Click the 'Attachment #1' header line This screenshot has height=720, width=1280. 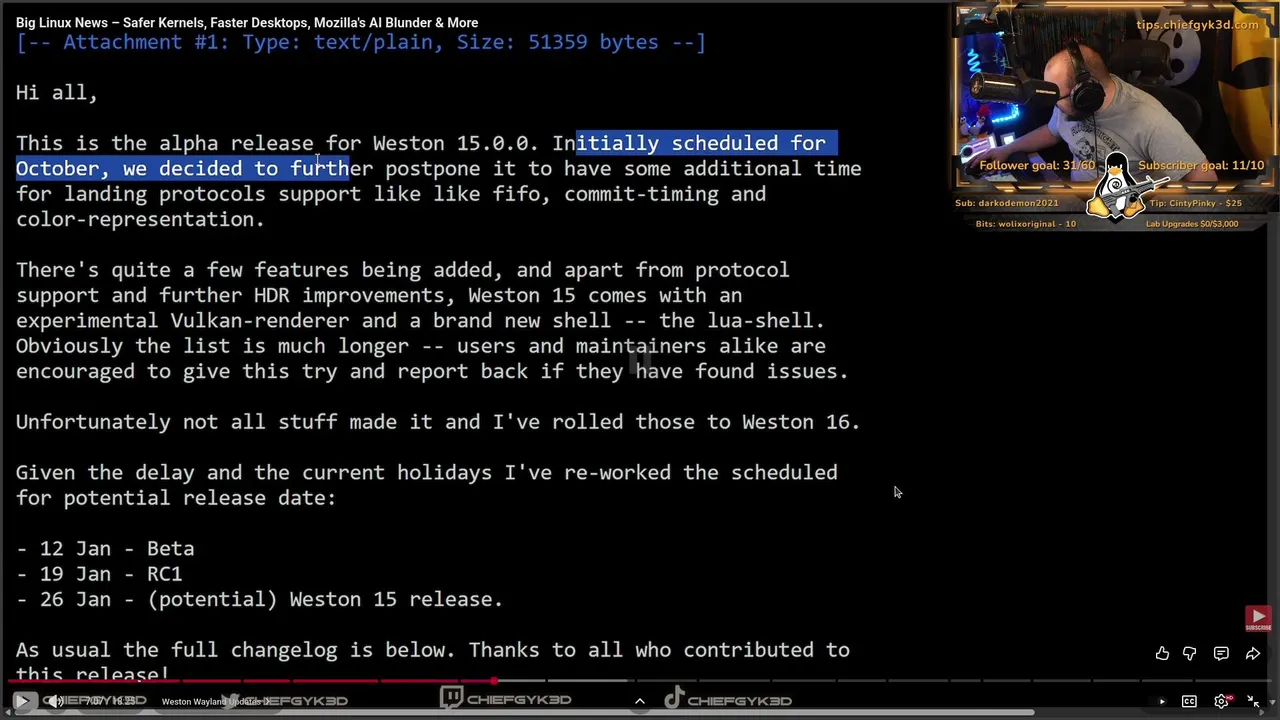[x=361, y=42]
